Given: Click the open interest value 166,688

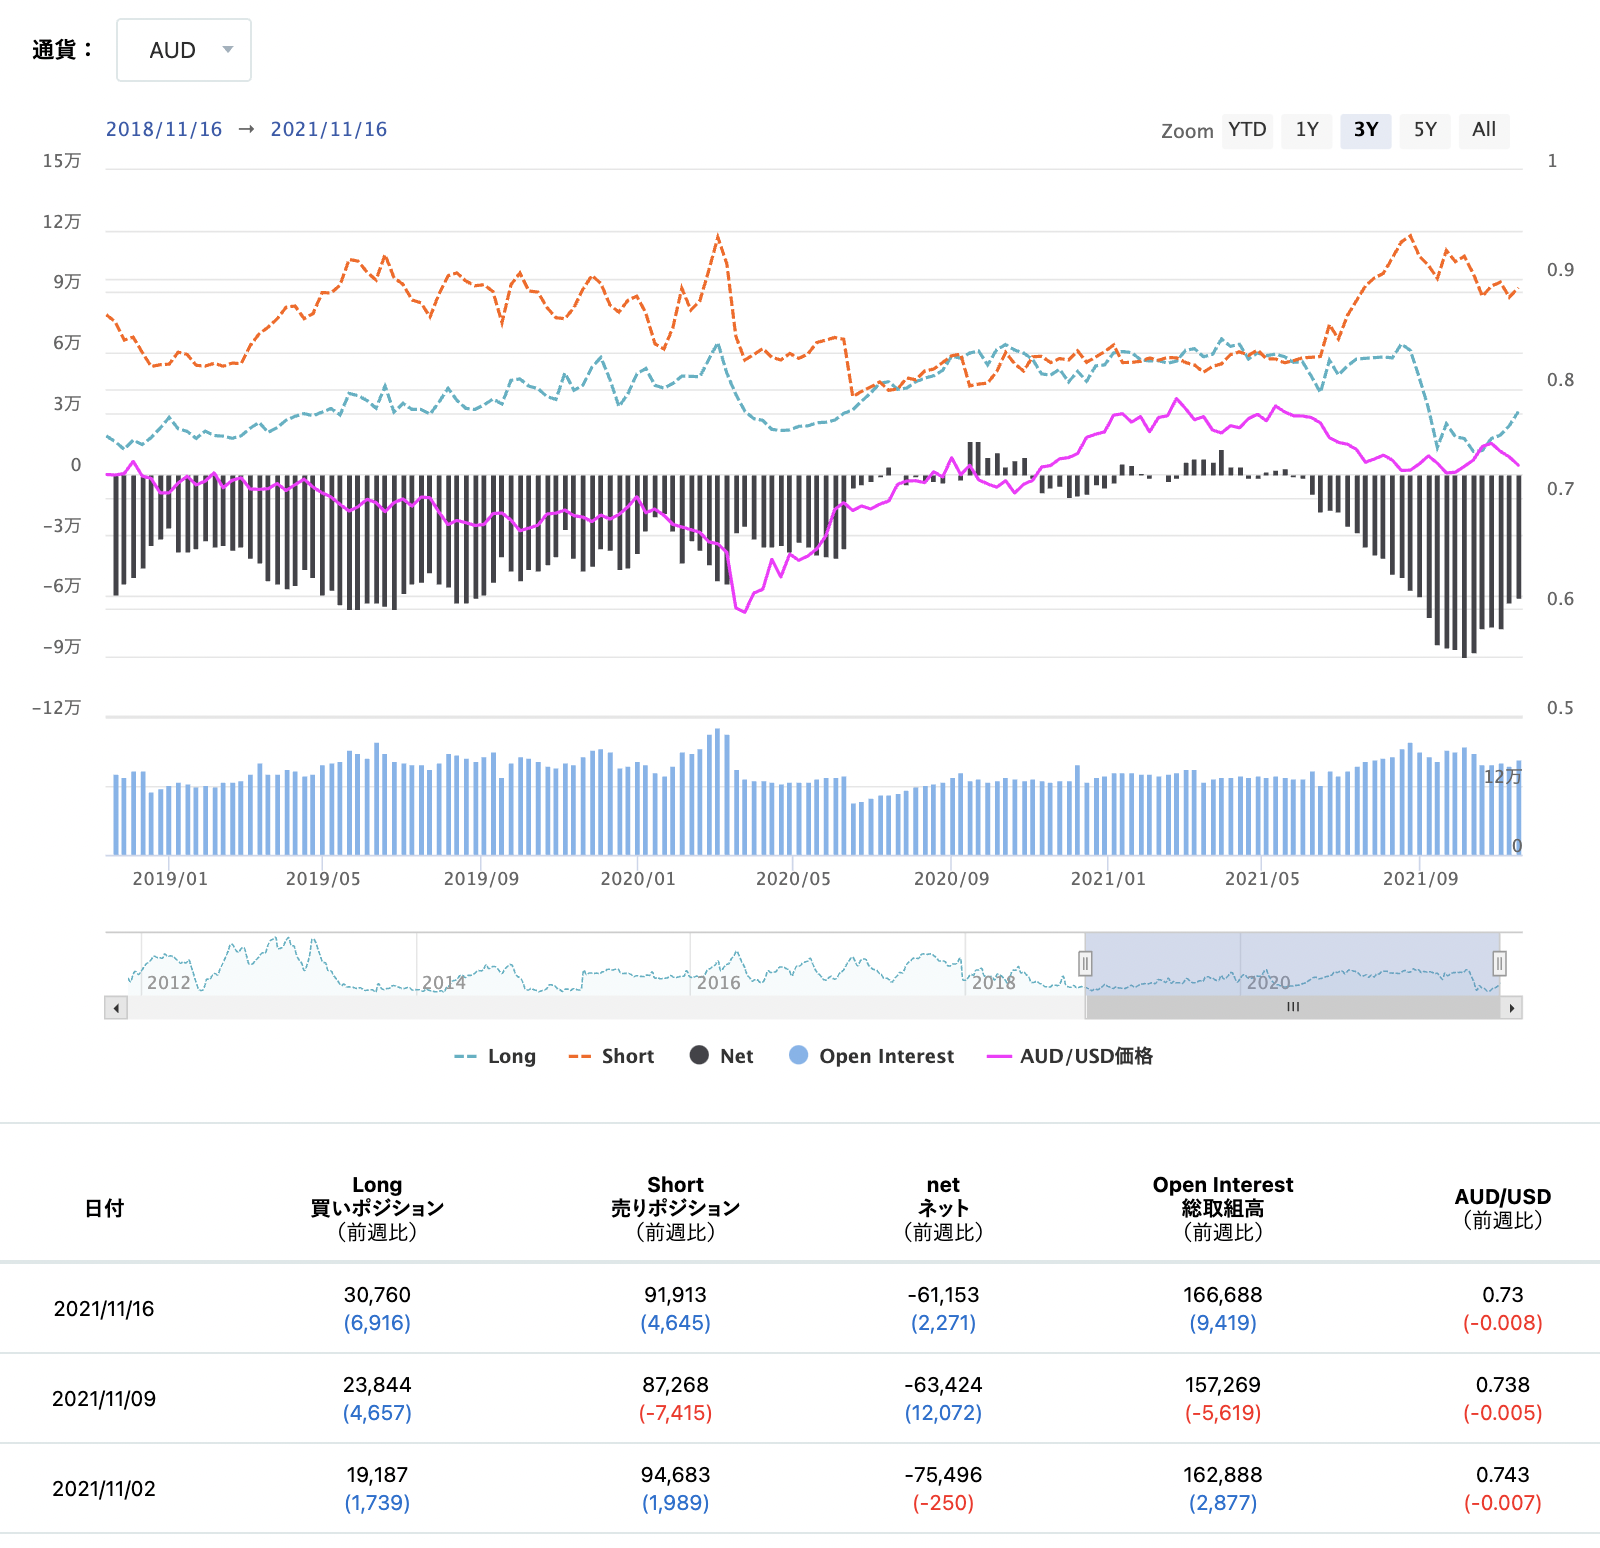Looking at the screenshot, I should [1223, 1295].
